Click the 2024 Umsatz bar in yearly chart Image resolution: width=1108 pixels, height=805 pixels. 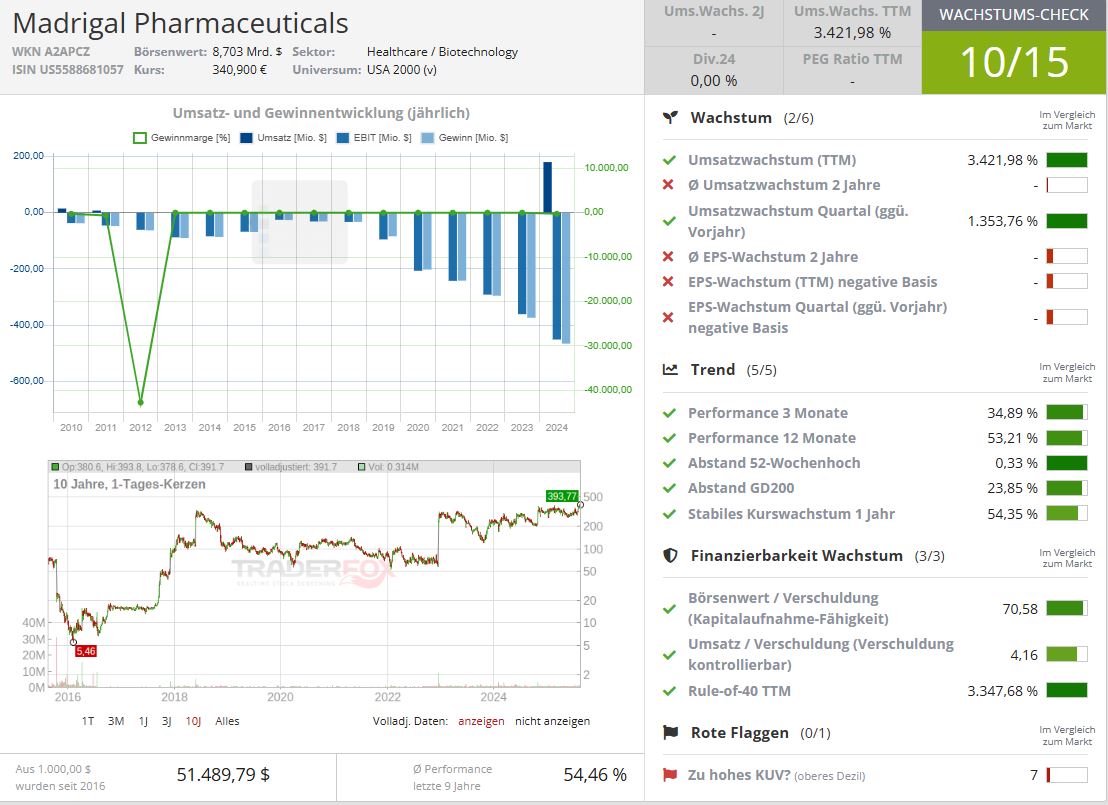click(548, 187)
